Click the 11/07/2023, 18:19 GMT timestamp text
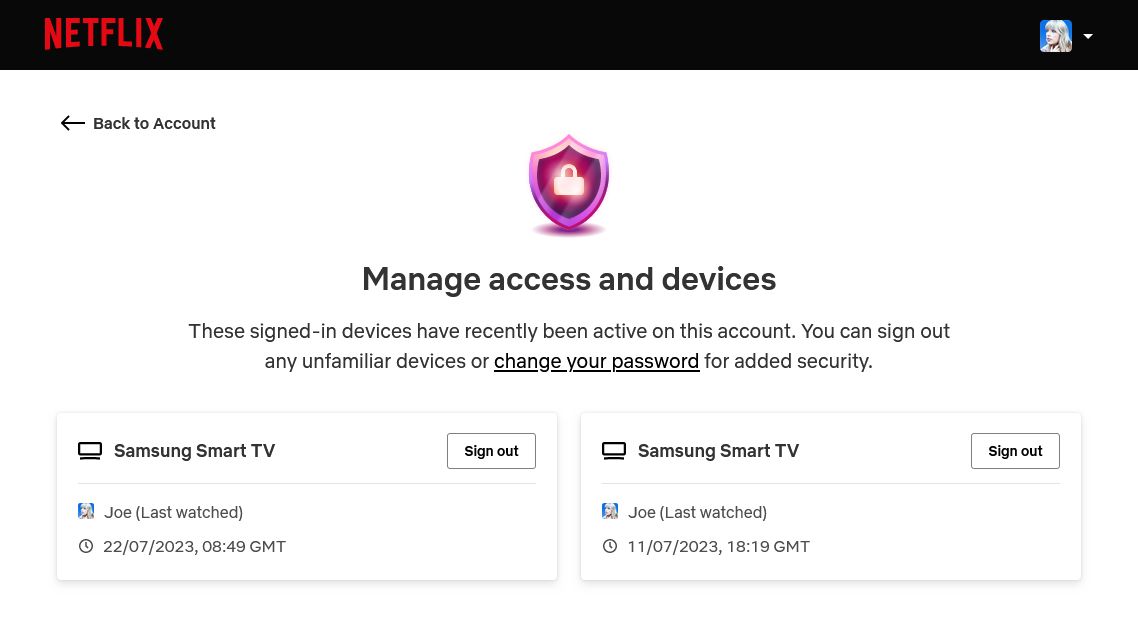The height and width of the screenshot is (635, 1138). 718,546
